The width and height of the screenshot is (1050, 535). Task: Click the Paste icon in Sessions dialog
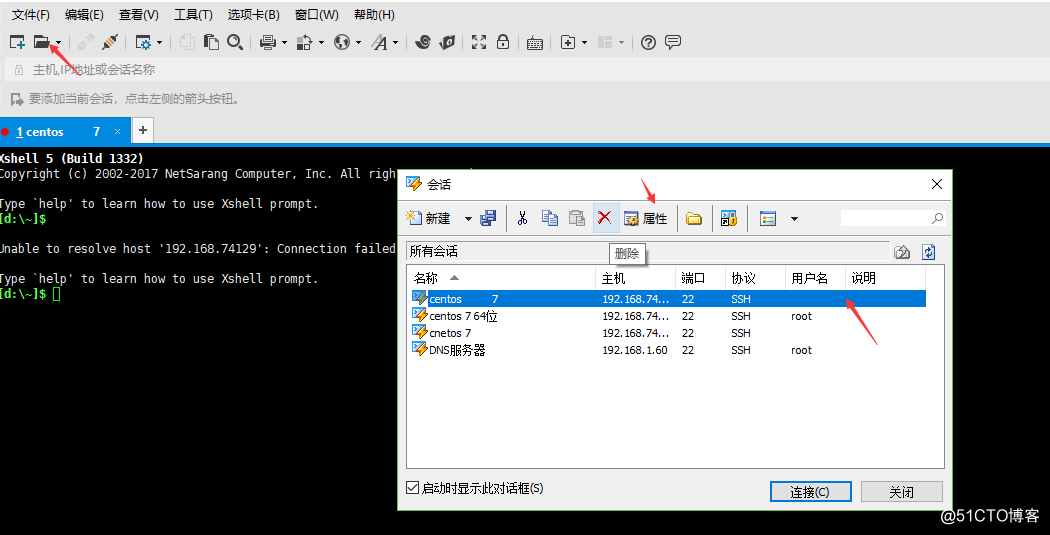click(x=577, y=218)
